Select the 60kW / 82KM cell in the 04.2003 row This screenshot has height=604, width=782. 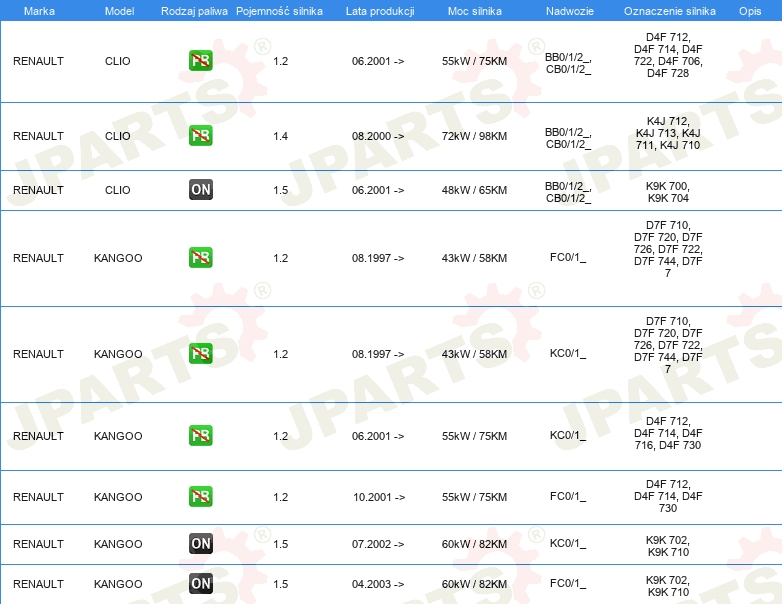tap(474, 584)
